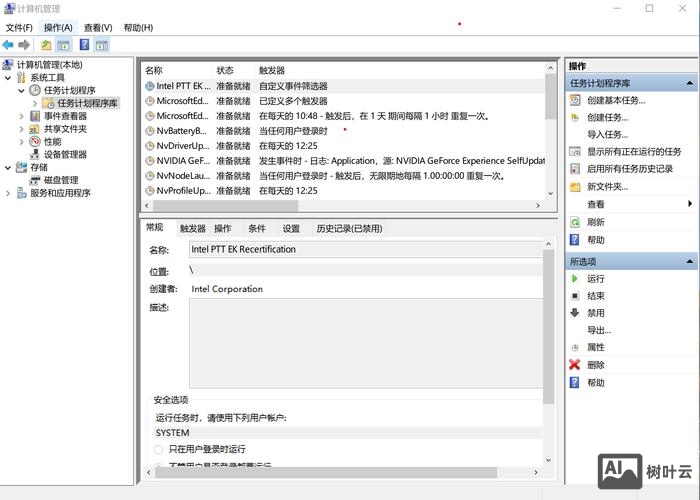Select the Intel PTT EK task row
Image resolution: width=700 pixels, height=500 pixels.
pyautogui.click(x=344, y=86)
